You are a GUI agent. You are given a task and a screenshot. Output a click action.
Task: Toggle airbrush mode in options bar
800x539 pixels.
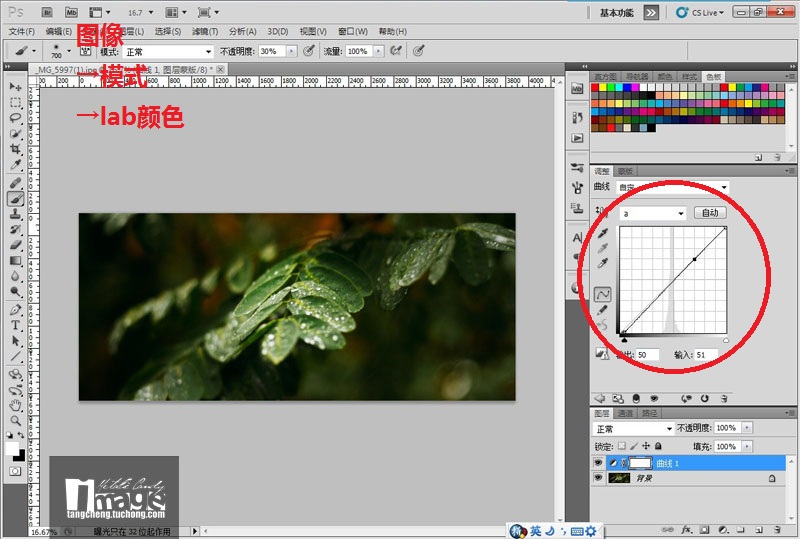pyautogui.click(x=396, y=51)
